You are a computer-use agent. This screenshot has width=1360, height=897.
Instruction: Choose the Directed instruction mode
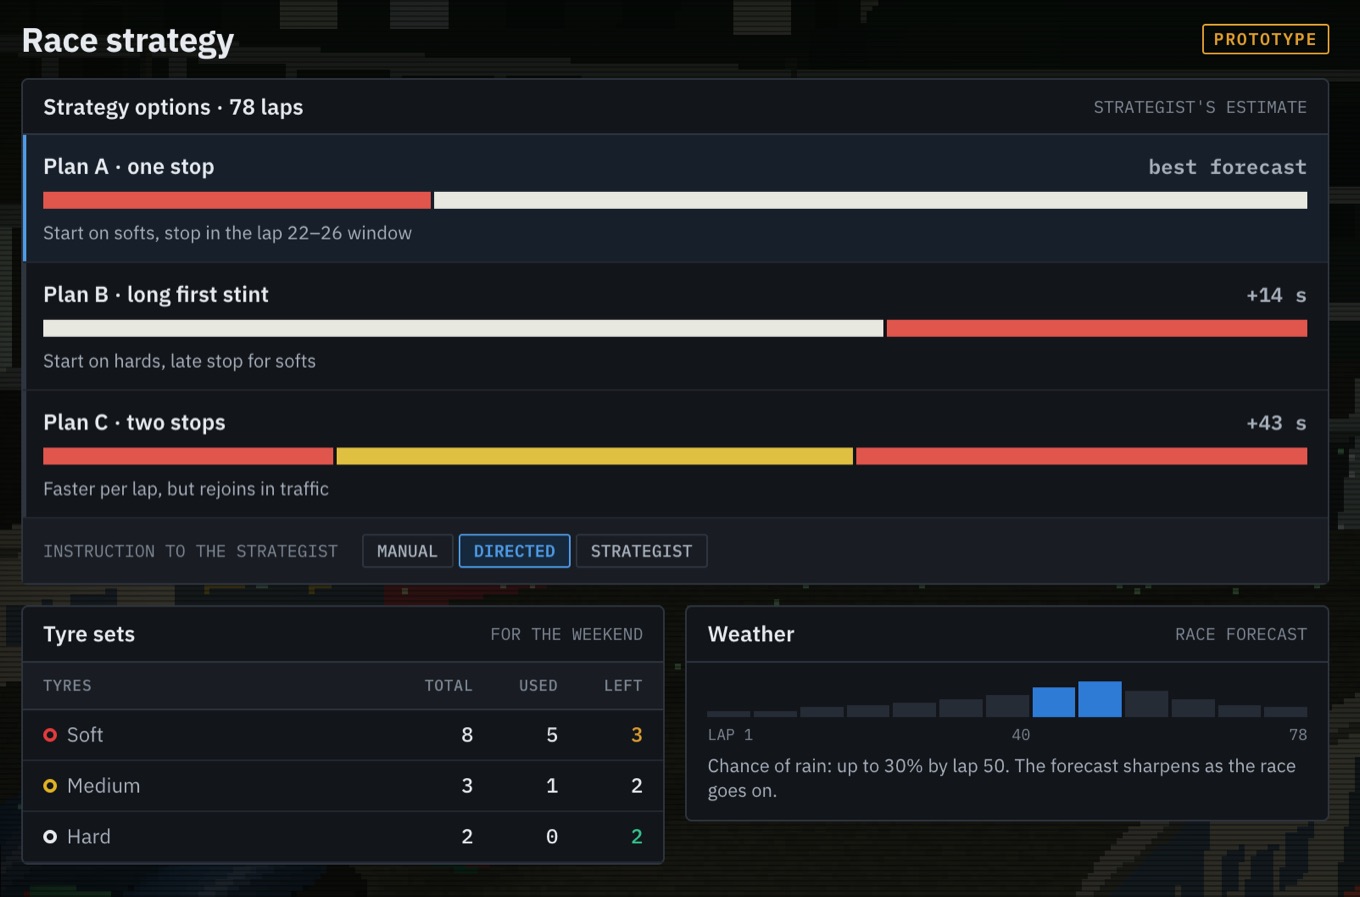tap(514, 551)
